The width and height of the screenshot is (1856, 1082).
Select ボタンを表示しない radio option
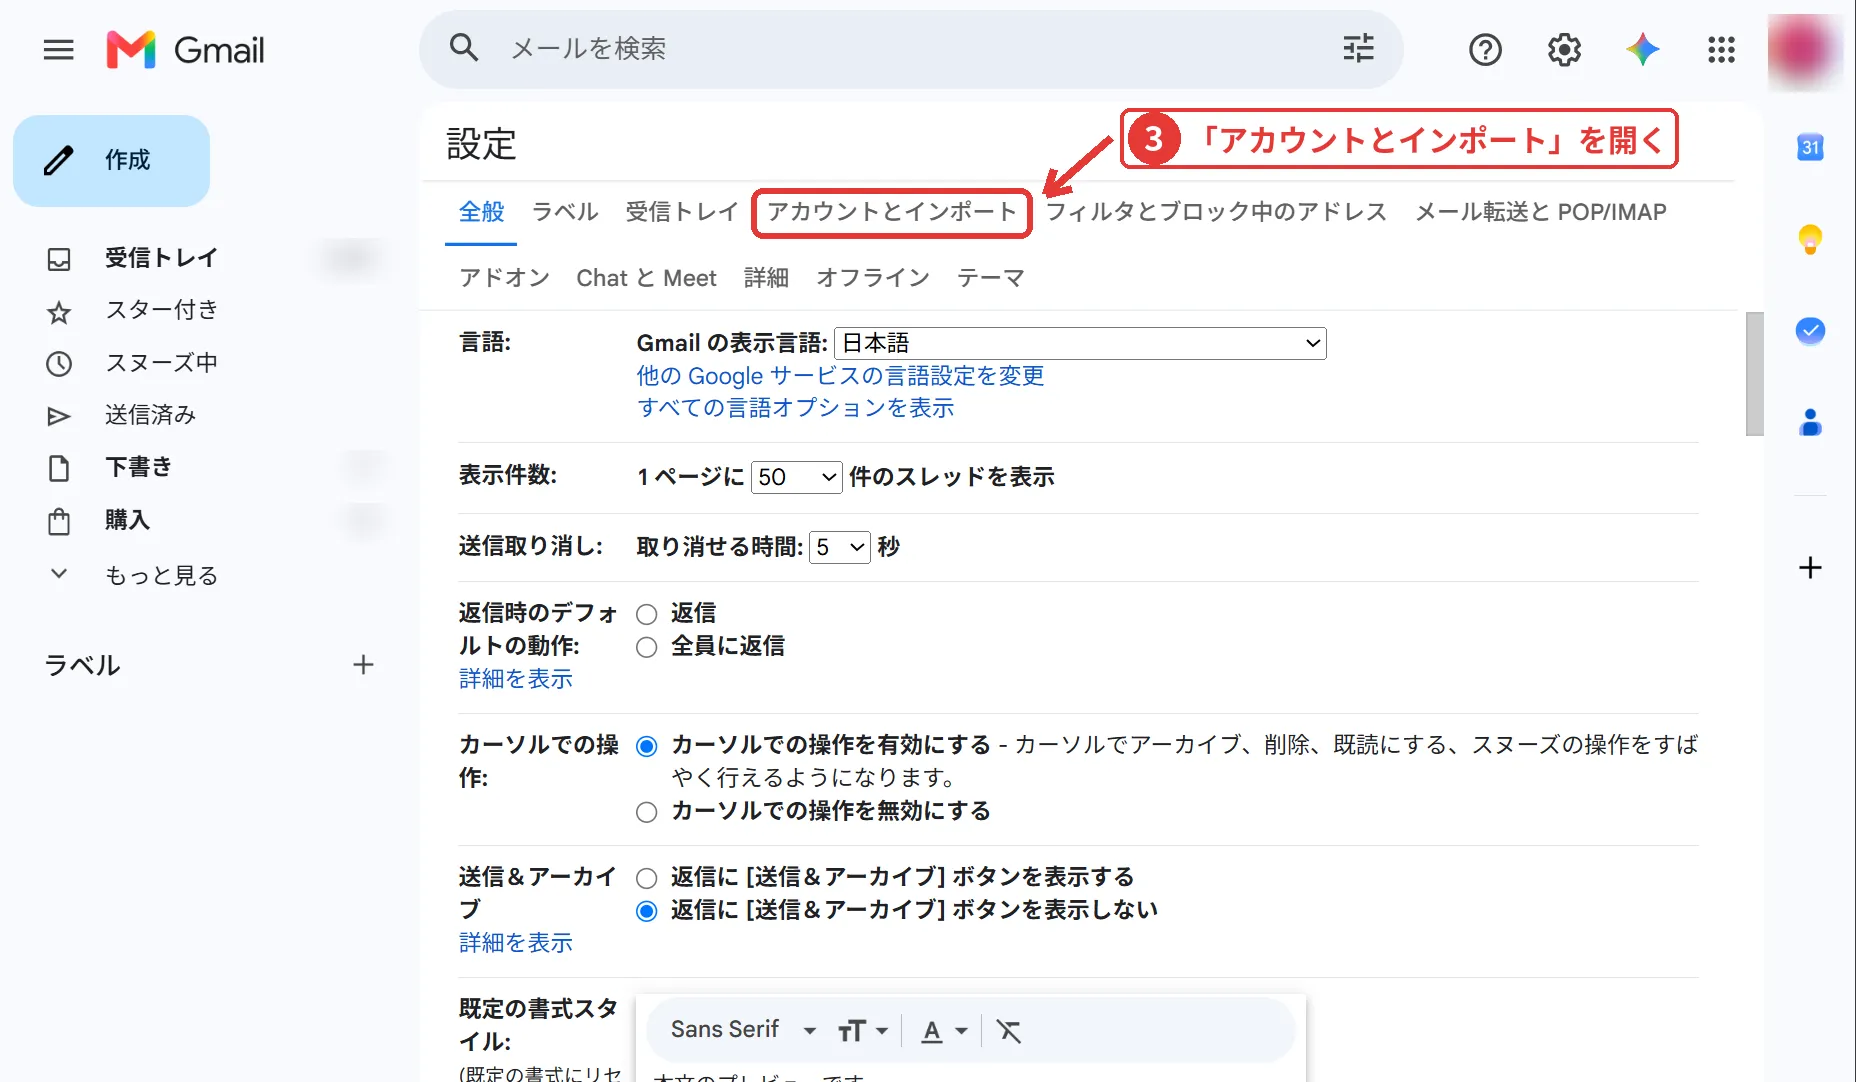click(647, 911)
